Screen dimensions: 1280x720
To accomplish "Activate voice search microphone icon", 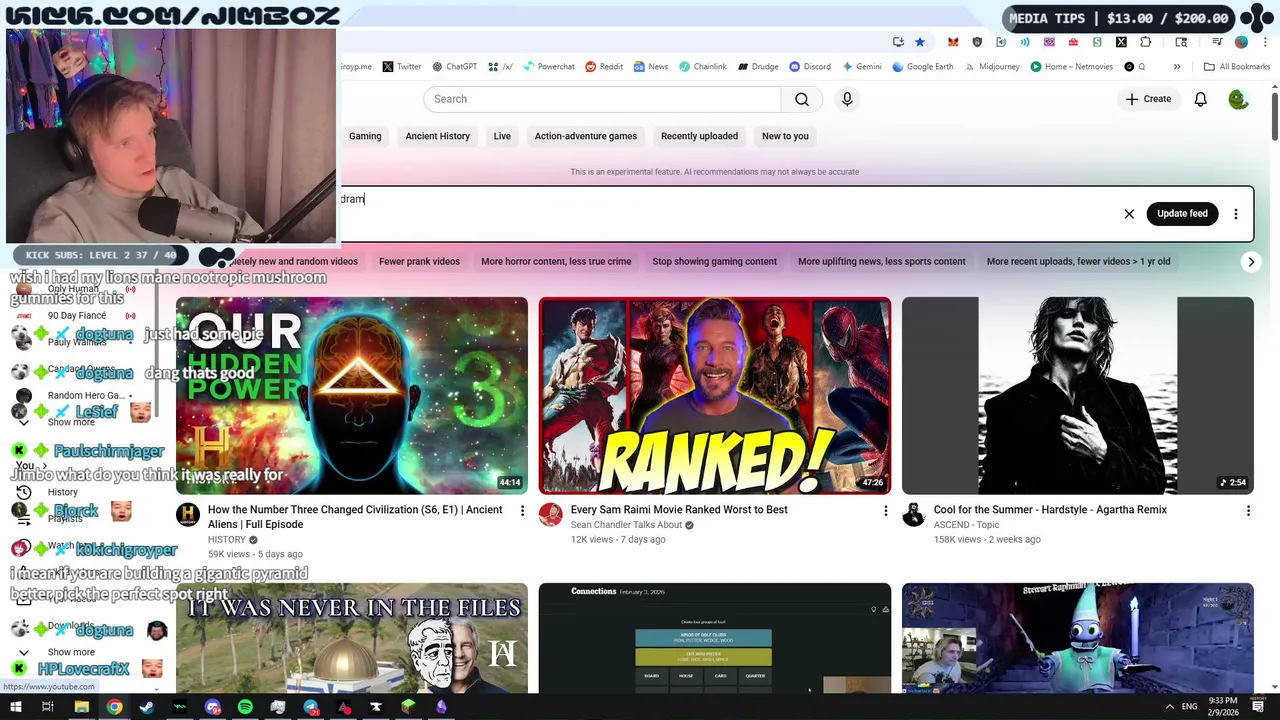I will [847, 99].
